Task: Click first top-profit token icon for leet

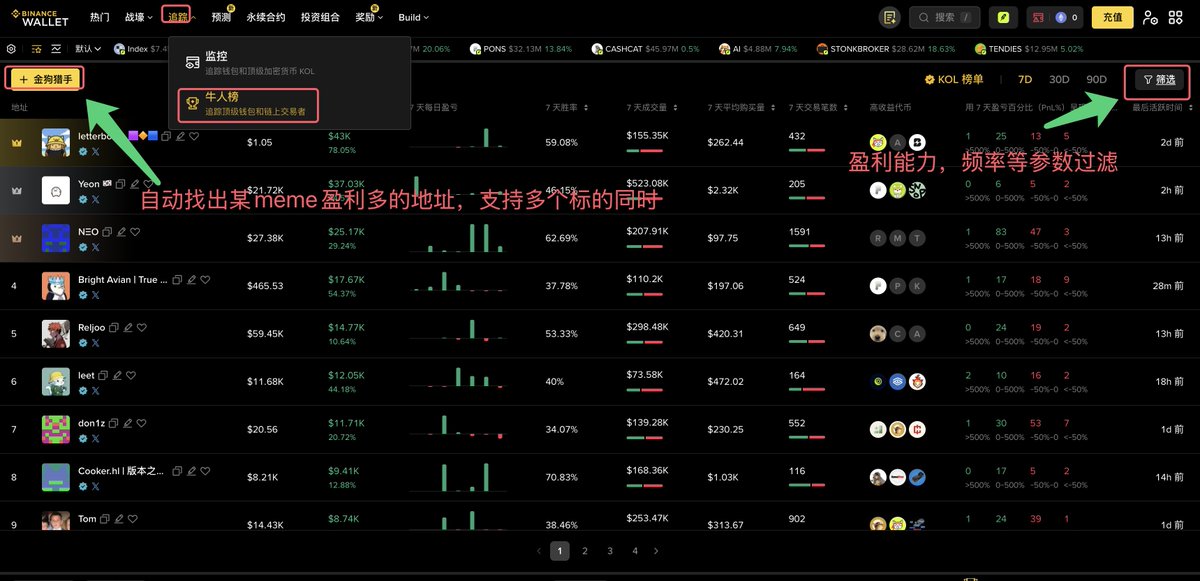Action: [x=878, y=381]
